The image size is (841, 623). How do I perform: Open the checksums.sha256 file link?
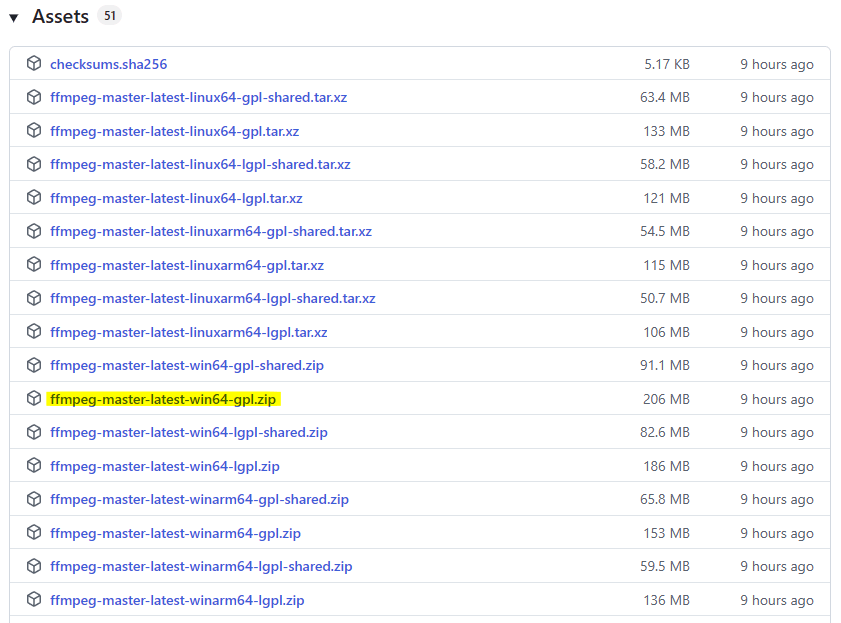108,64
